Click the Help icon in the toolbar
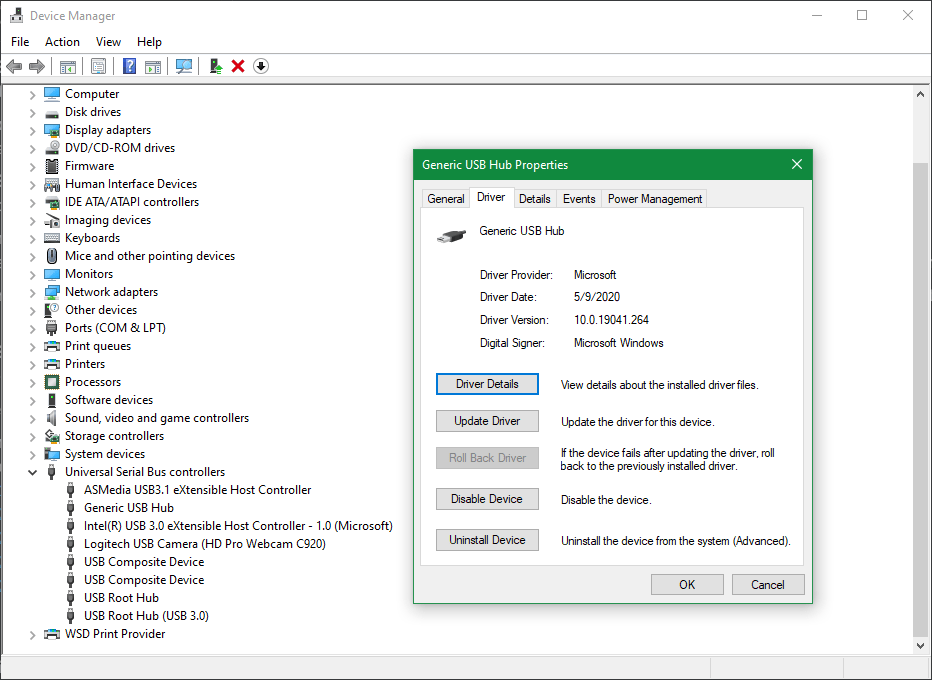932x680 pixels. (x=128, y=66)
